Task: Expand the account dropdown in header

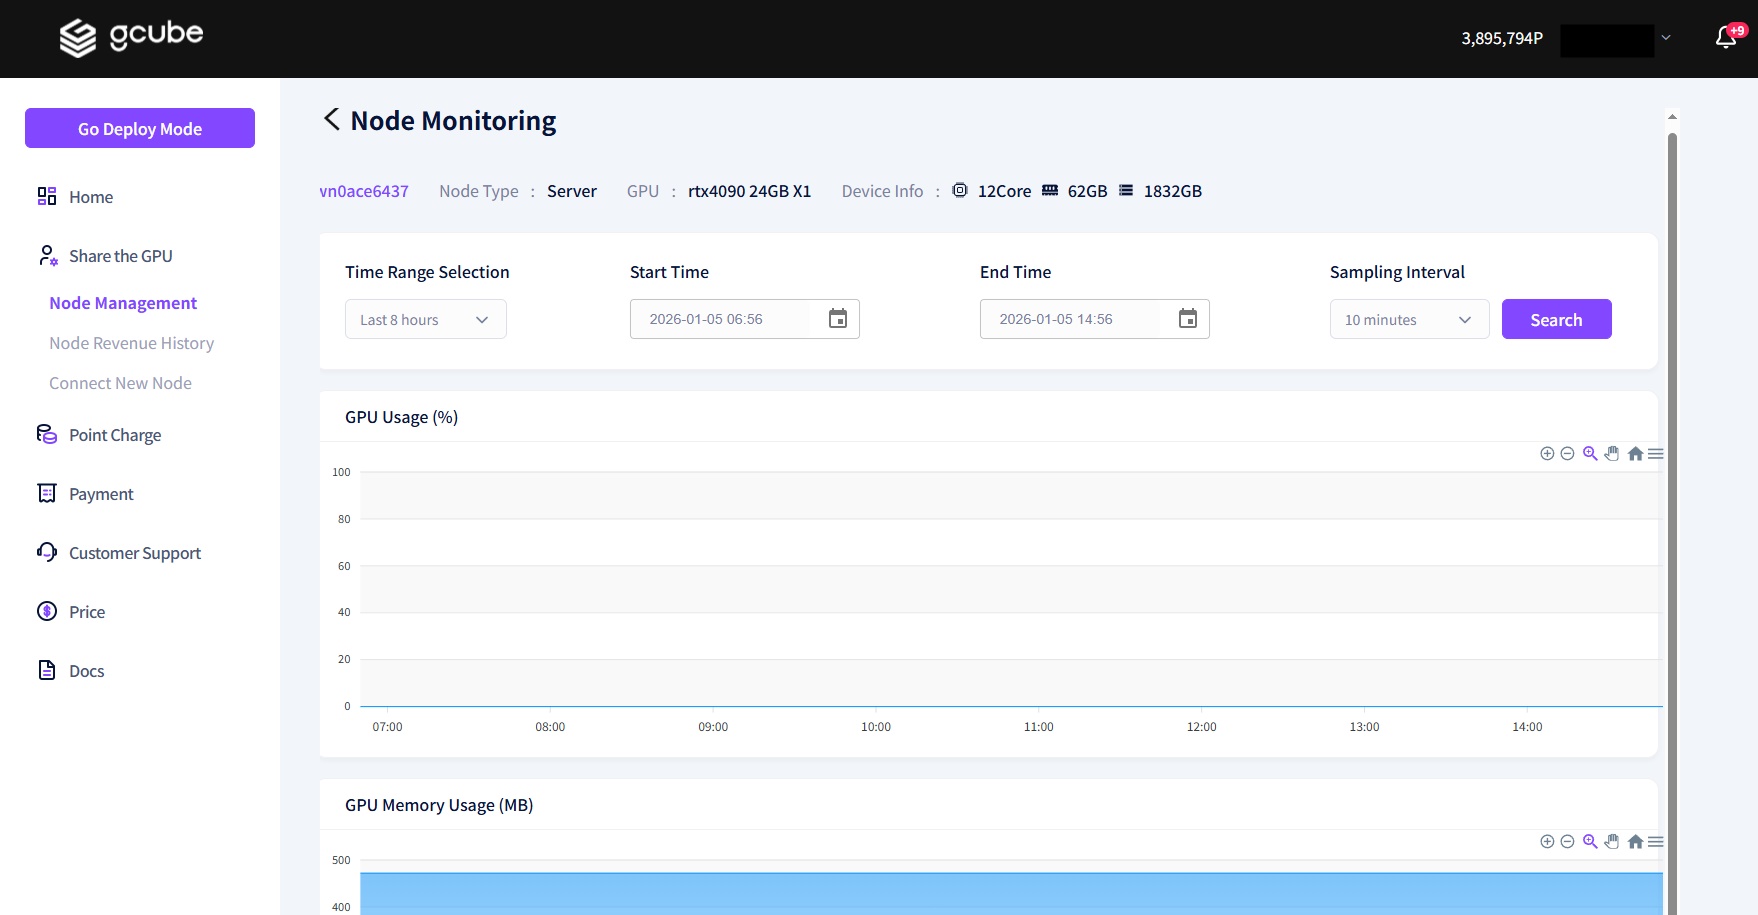Action: point(1666,38)
